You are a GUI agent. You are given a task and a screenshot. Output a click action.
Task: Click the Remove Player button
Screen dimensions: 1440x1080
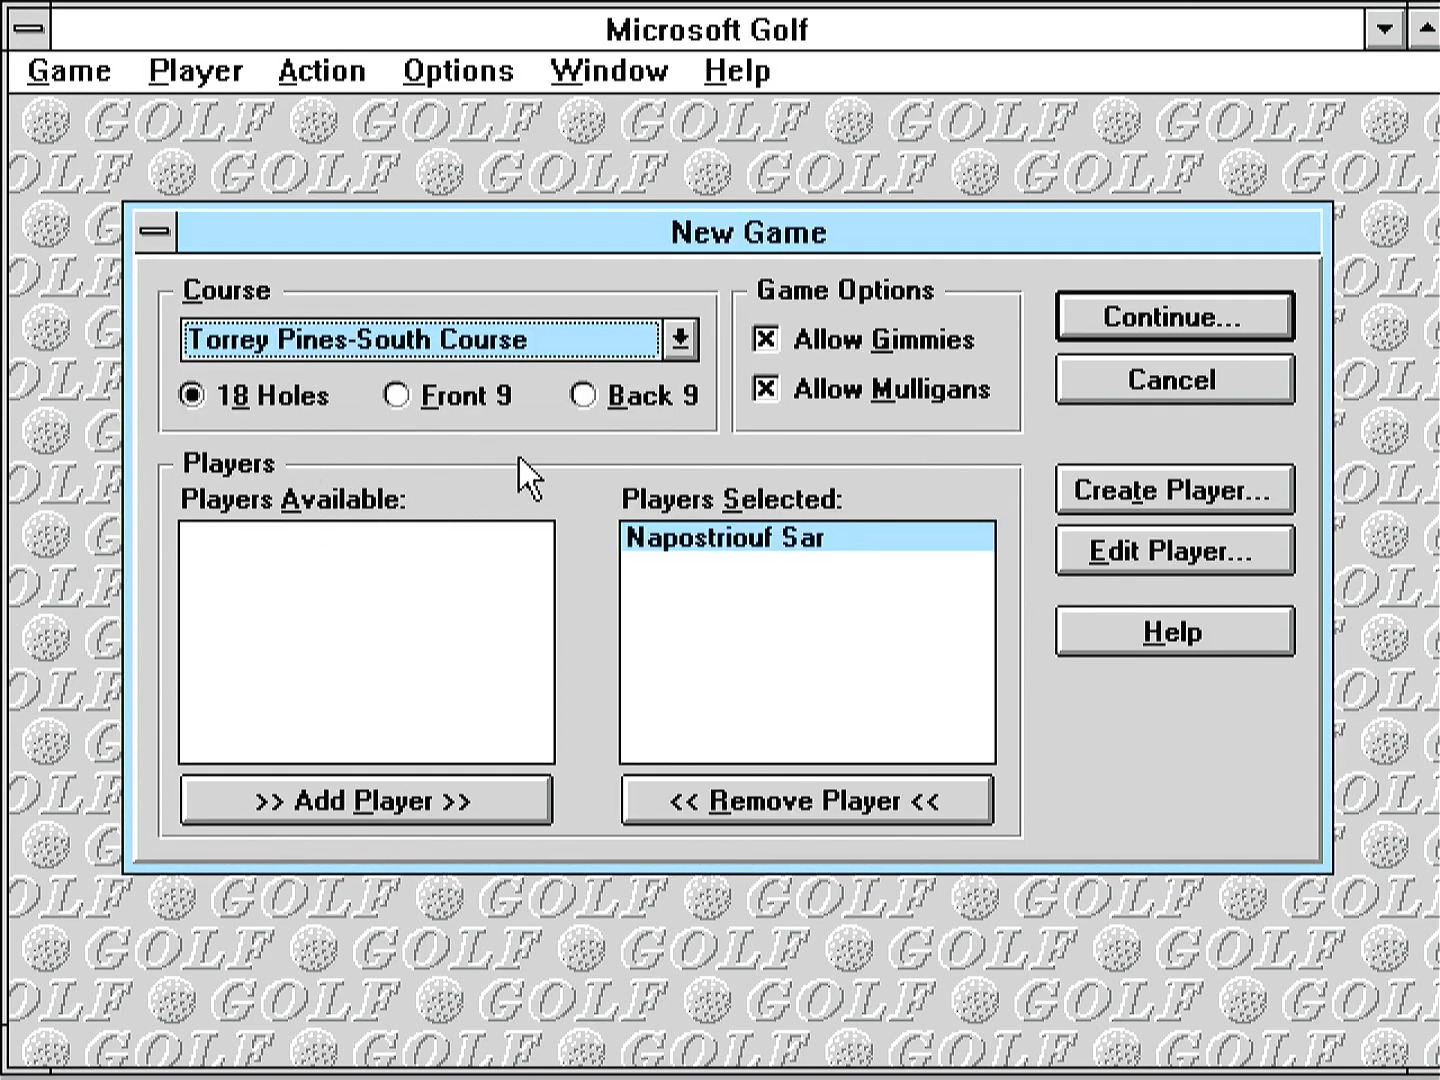pyautogui.click(x=807, y=801)
